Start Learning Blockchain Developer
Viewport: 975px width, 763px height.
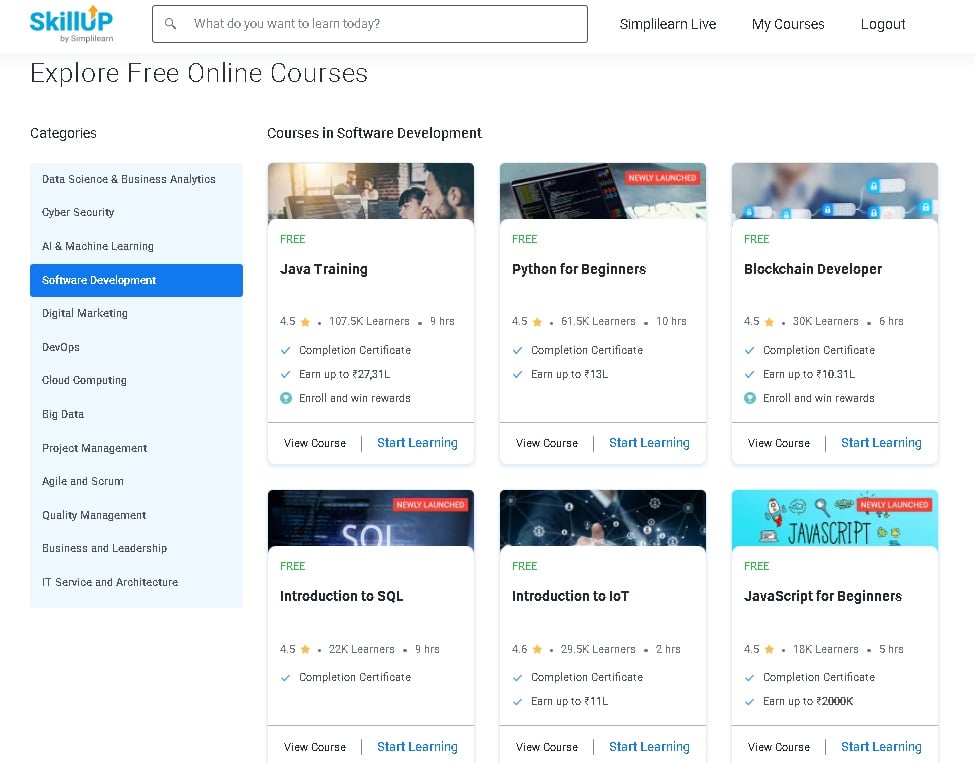(x=881, y=443)
